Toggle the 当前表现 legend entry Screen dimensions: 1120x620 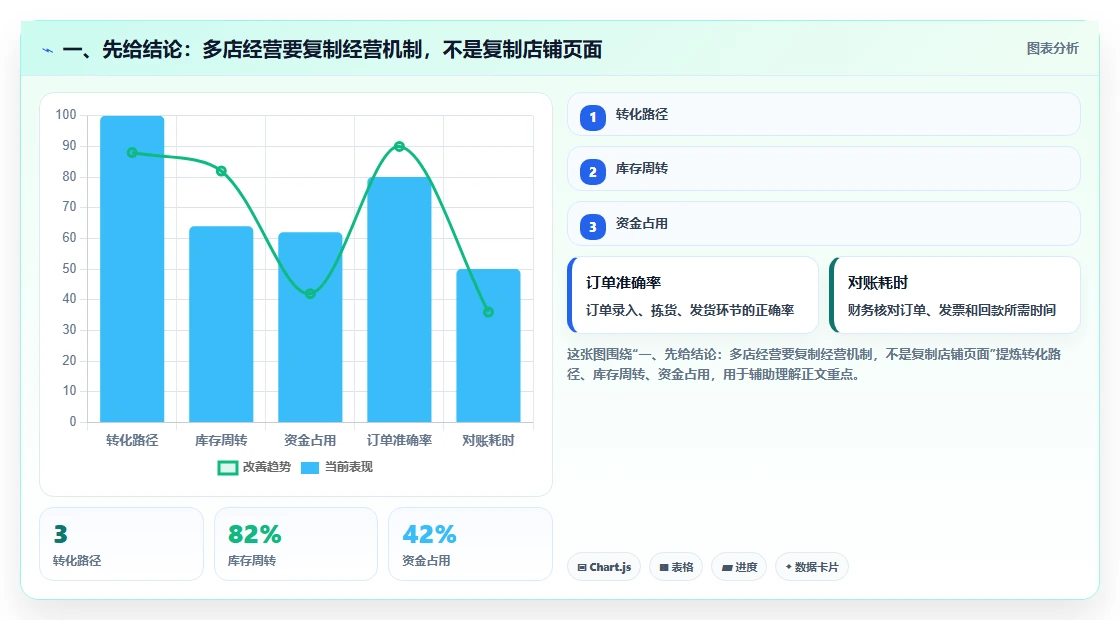(x=336, y=467)
